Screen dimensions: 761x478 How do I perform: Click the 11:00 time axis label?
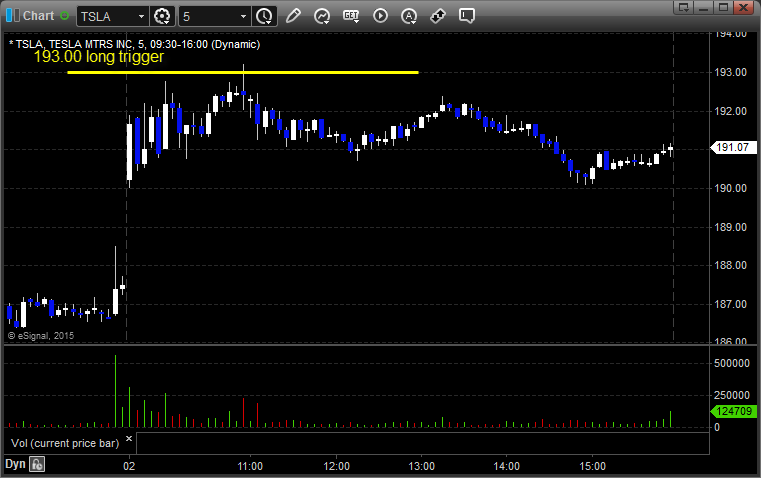250,466
